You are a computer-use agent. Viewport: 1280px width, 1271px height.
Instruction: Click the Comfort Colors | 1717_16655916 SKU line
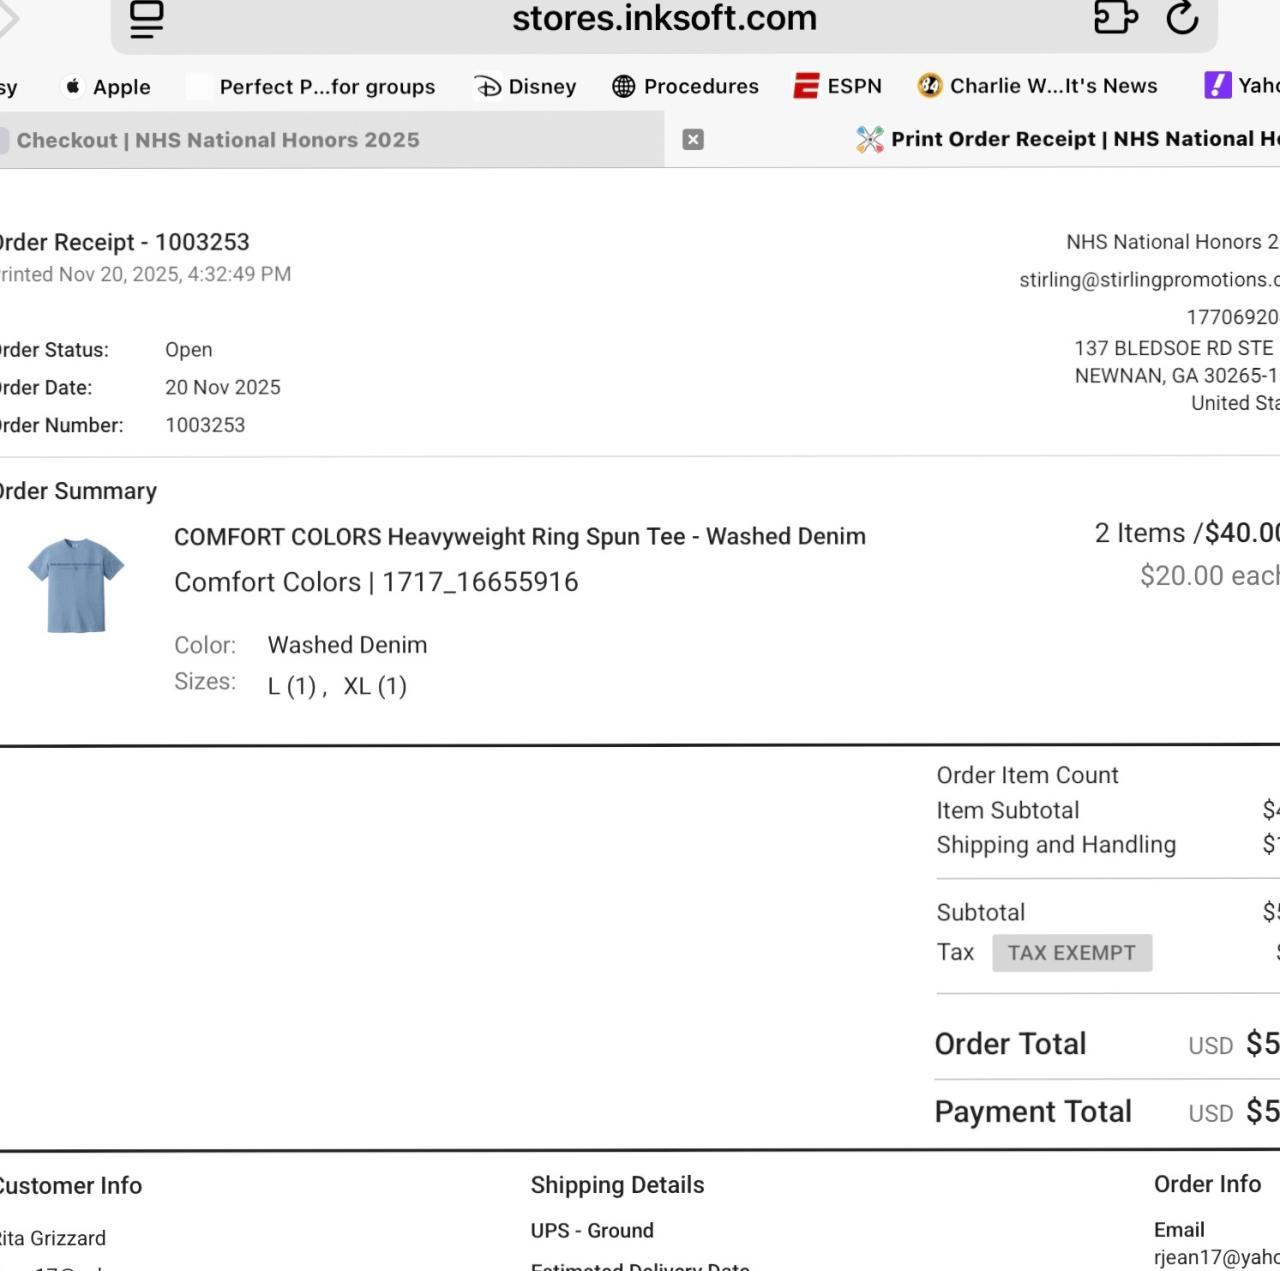[376, 582]
